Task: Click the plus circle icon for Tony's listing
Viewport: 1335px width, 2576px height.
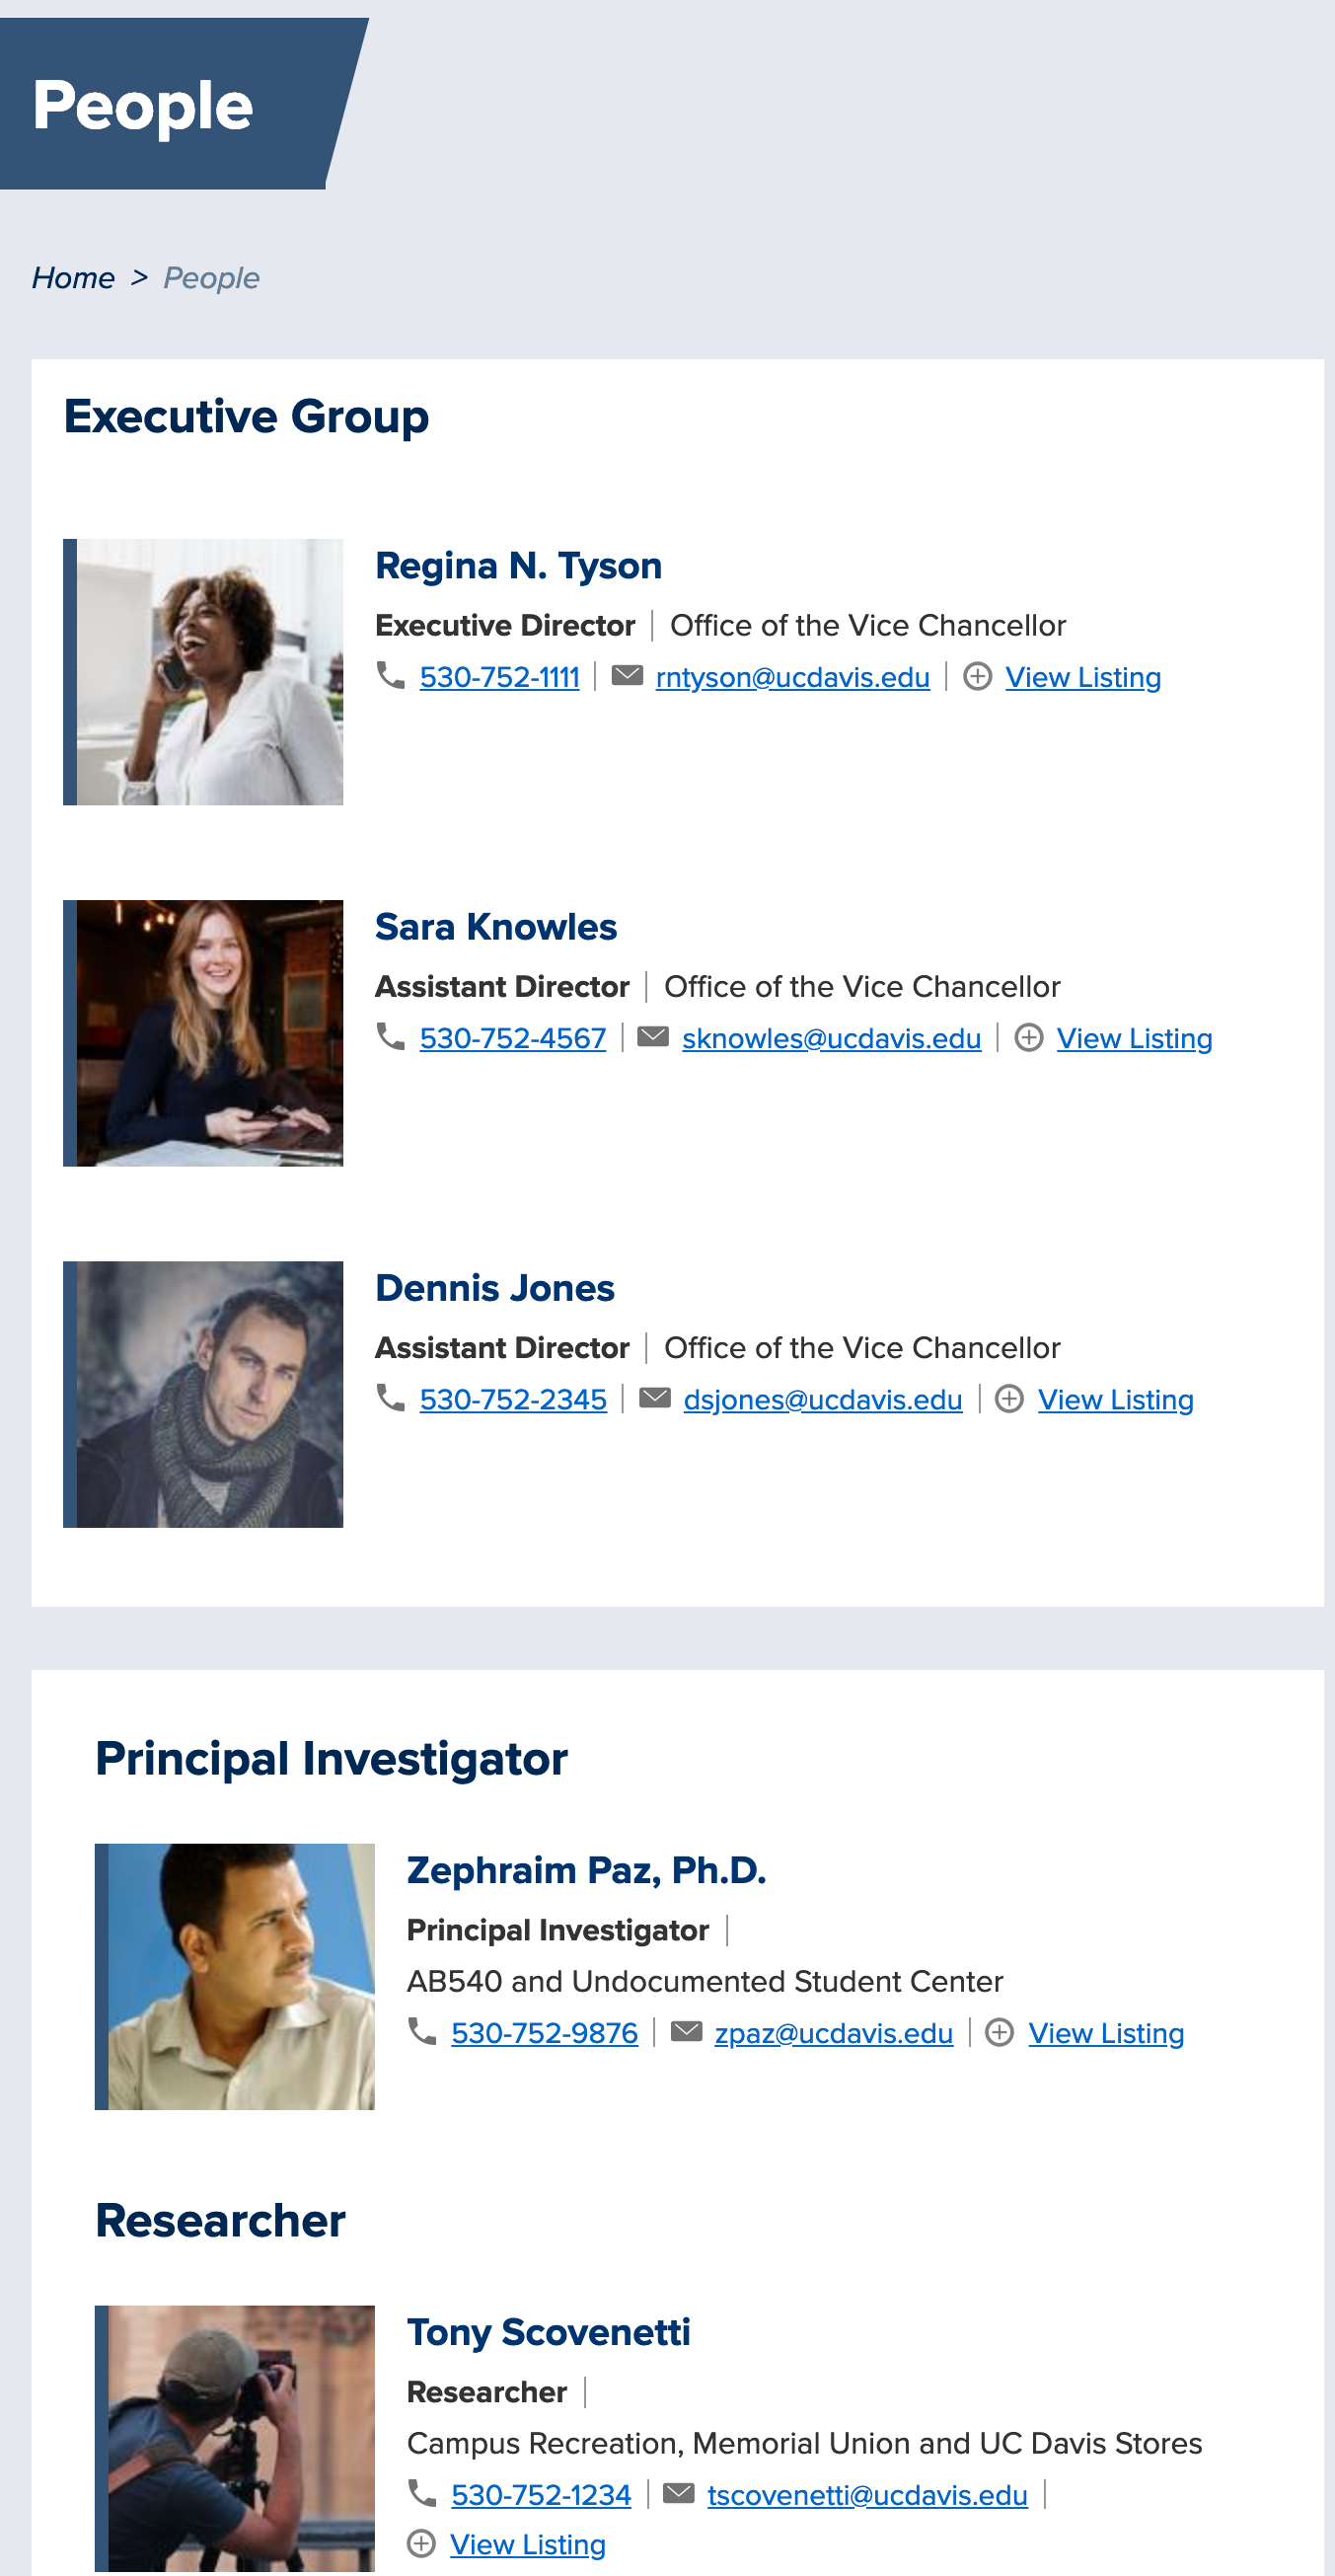Action: point(422,2543)
